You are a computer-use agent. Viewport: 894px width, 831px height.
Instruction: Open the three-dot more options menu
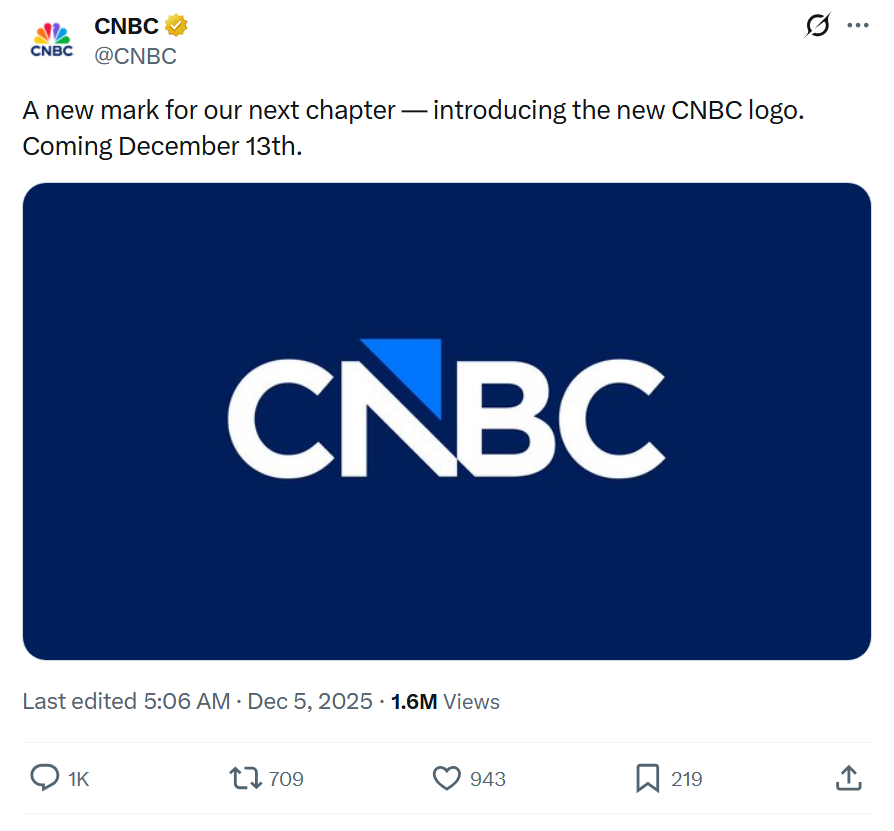[x=858, y=26]
